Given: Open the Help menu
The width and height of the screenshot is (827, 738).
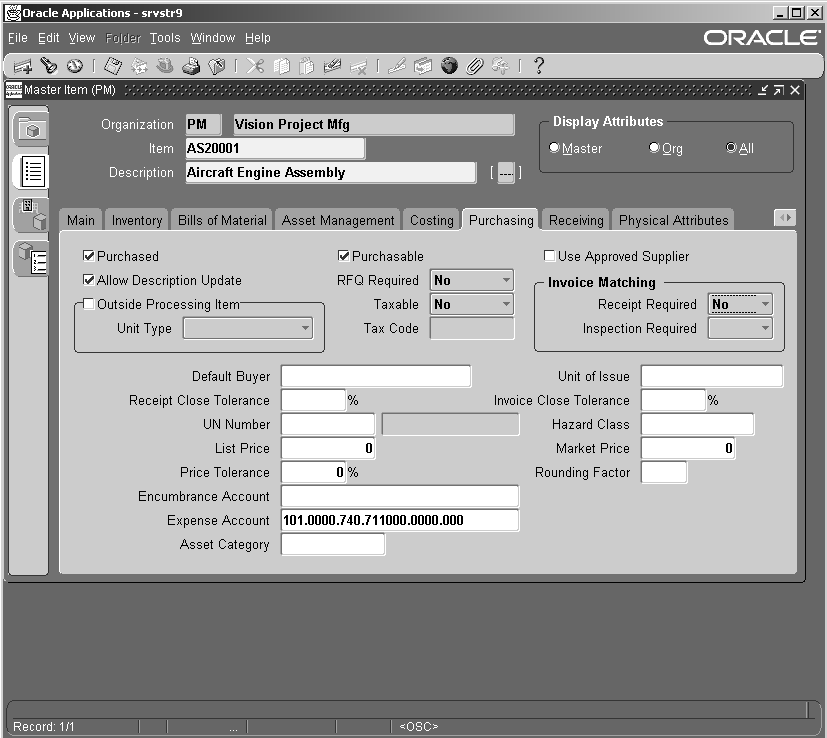Looking at the screenshot, I should [257, 38].
